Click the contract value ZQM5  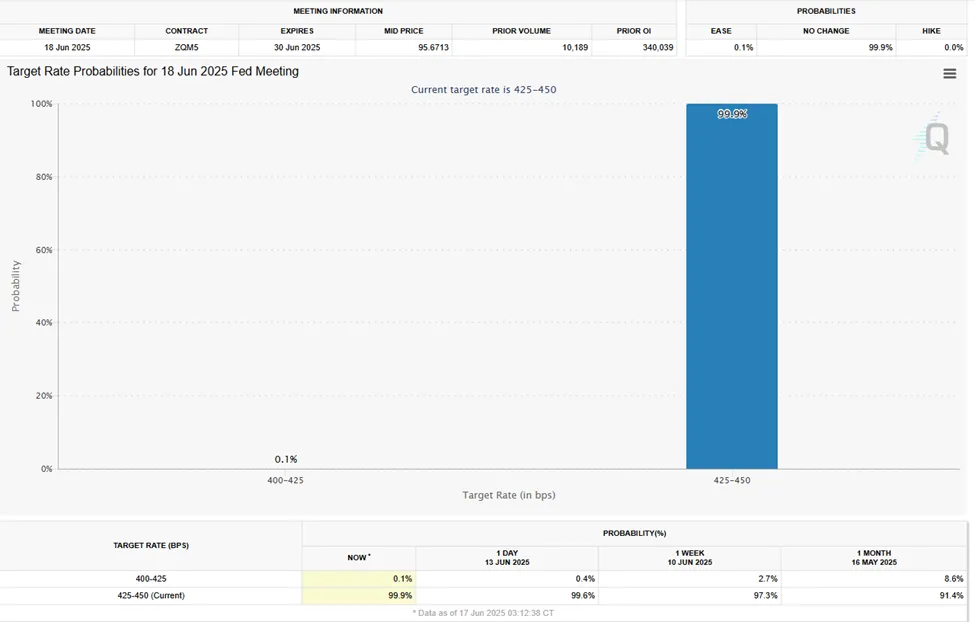pos(187,47)
